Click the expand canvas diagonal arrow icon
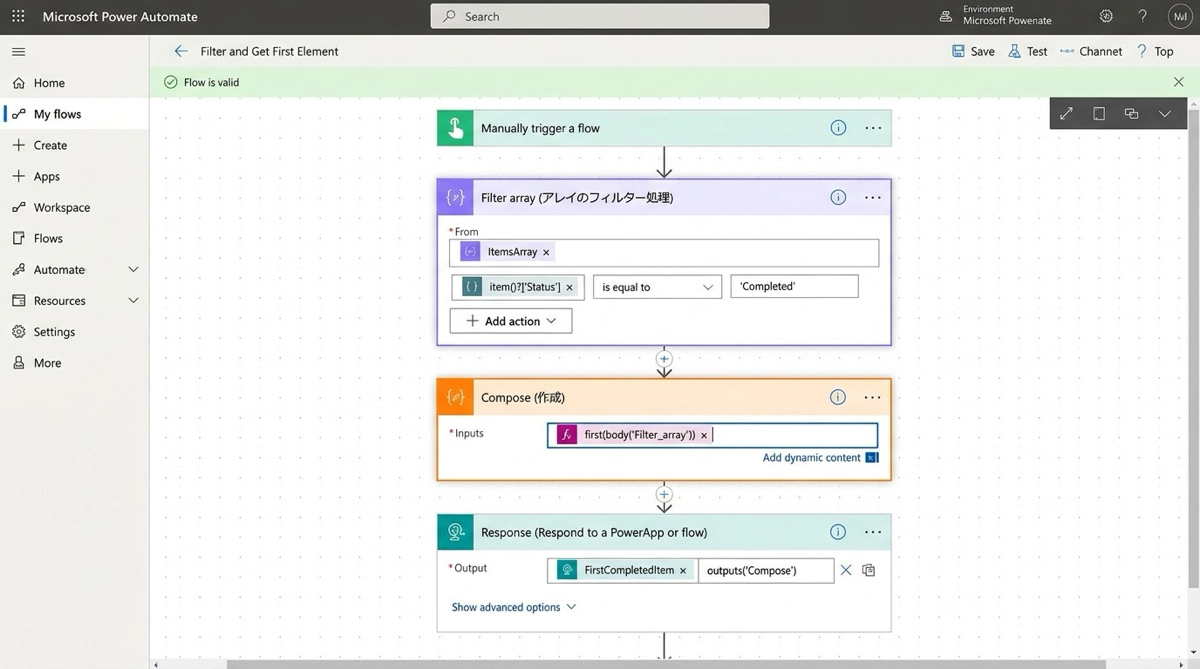The image size is (1200, 669). [x=1066, y=114]
